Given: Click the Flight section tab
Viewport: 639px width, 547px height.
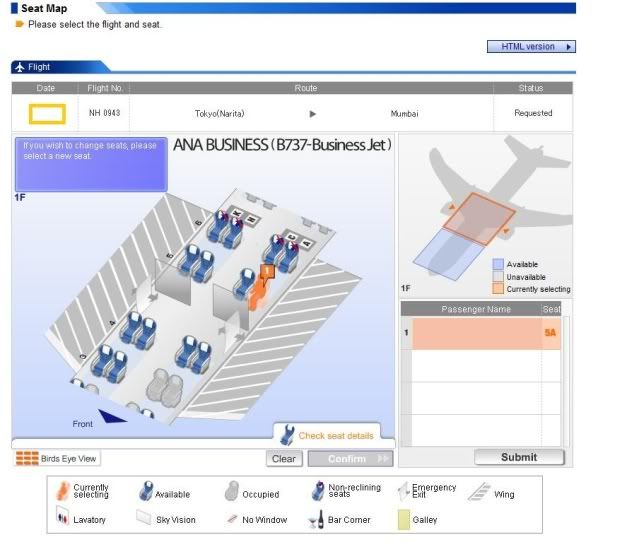Looking at the screenshot, I should pos(60,67).
